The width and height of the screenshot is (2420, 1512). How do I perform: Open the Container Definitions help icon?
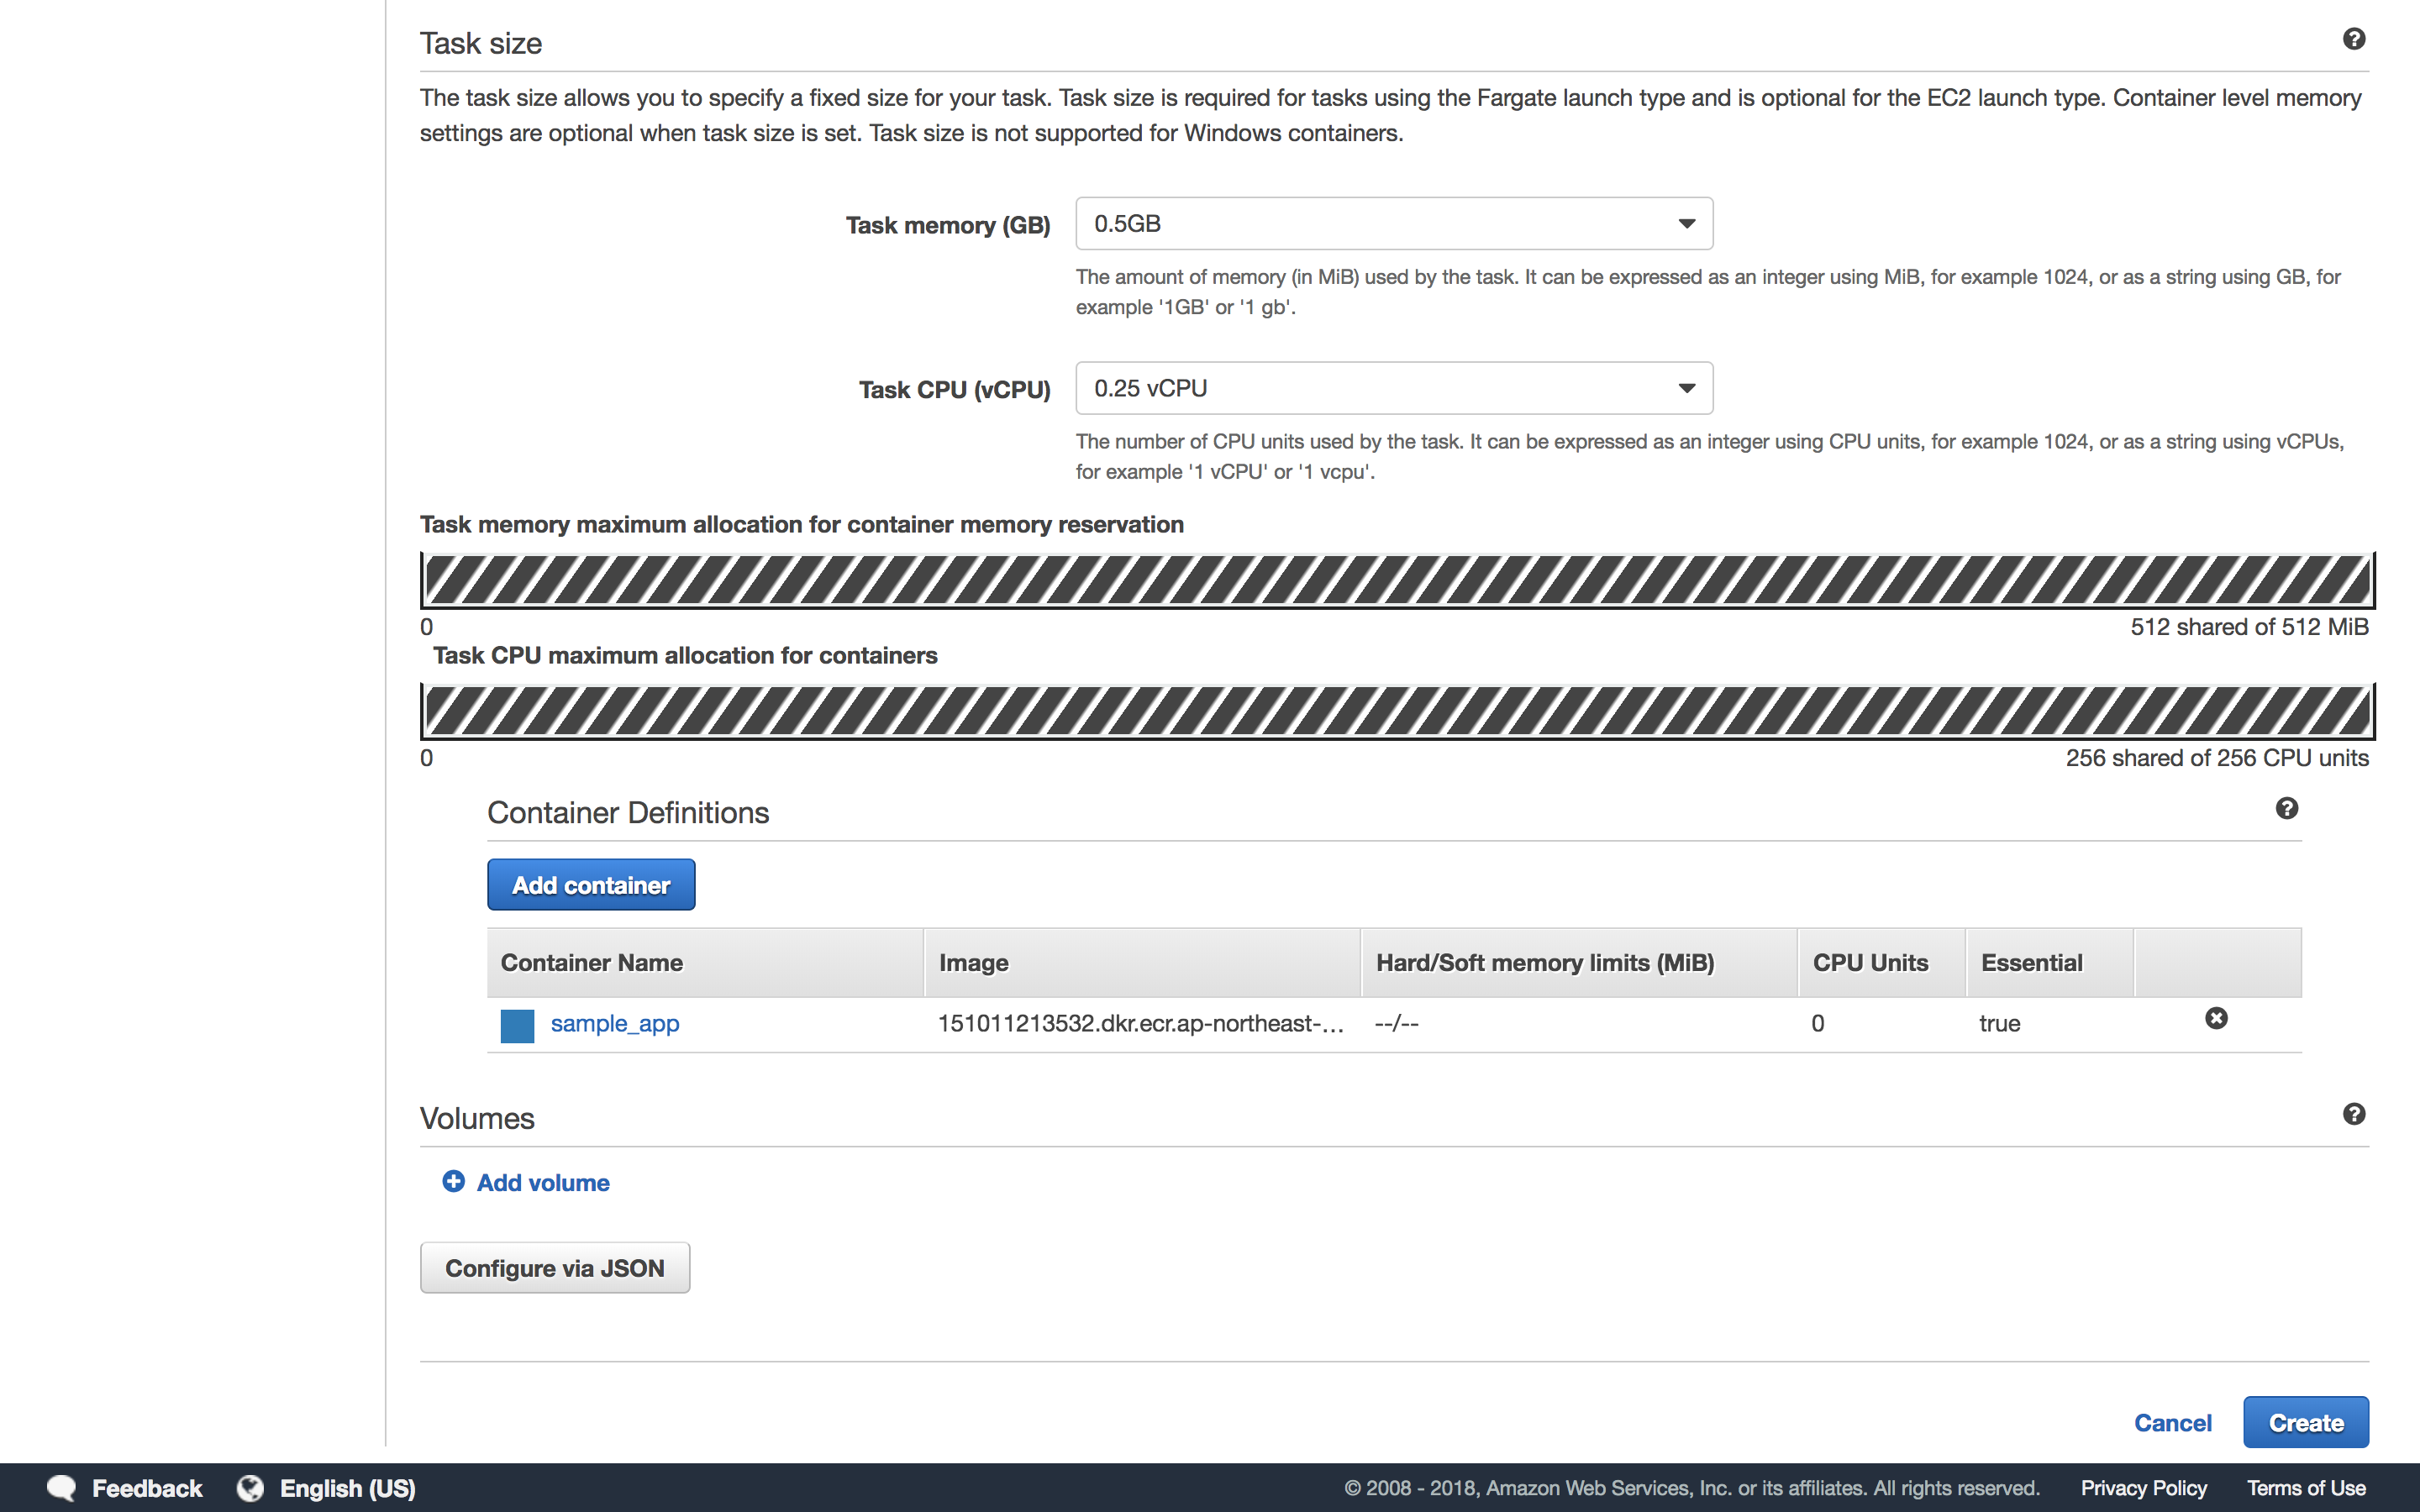tap(2286, 808)
